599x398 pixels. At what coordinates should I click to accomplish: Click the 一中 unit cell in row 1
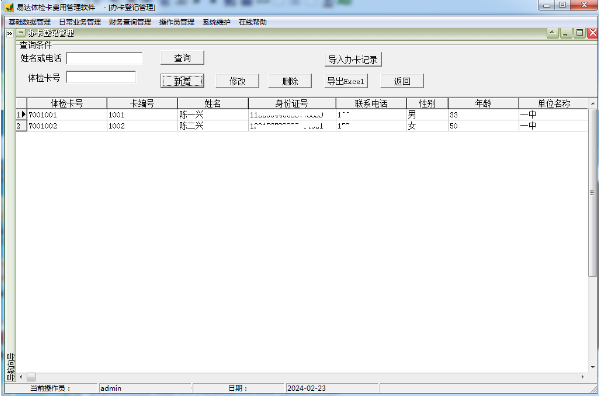pos(553,115)
